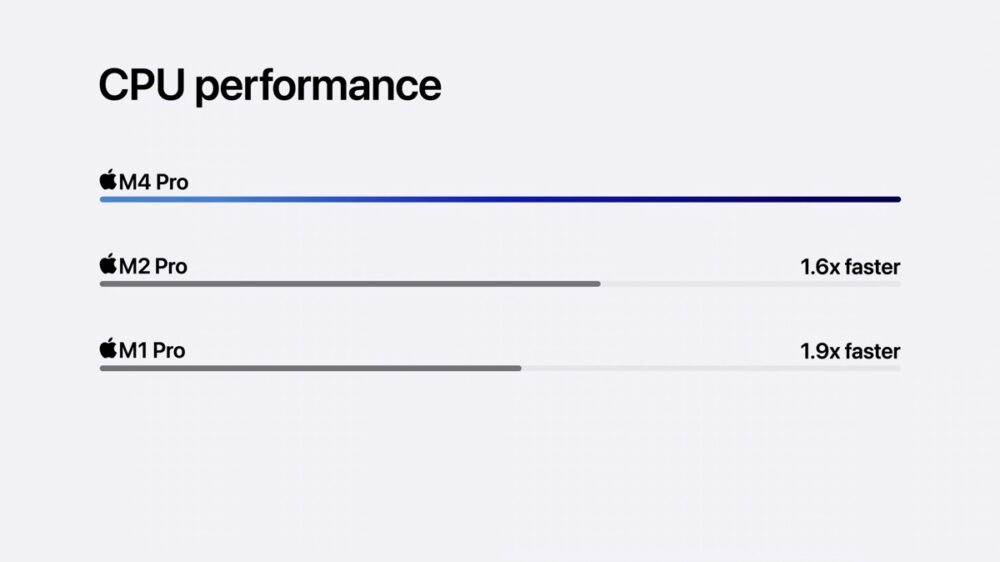Click the word "faster" in the M1 Pro row

872,351
